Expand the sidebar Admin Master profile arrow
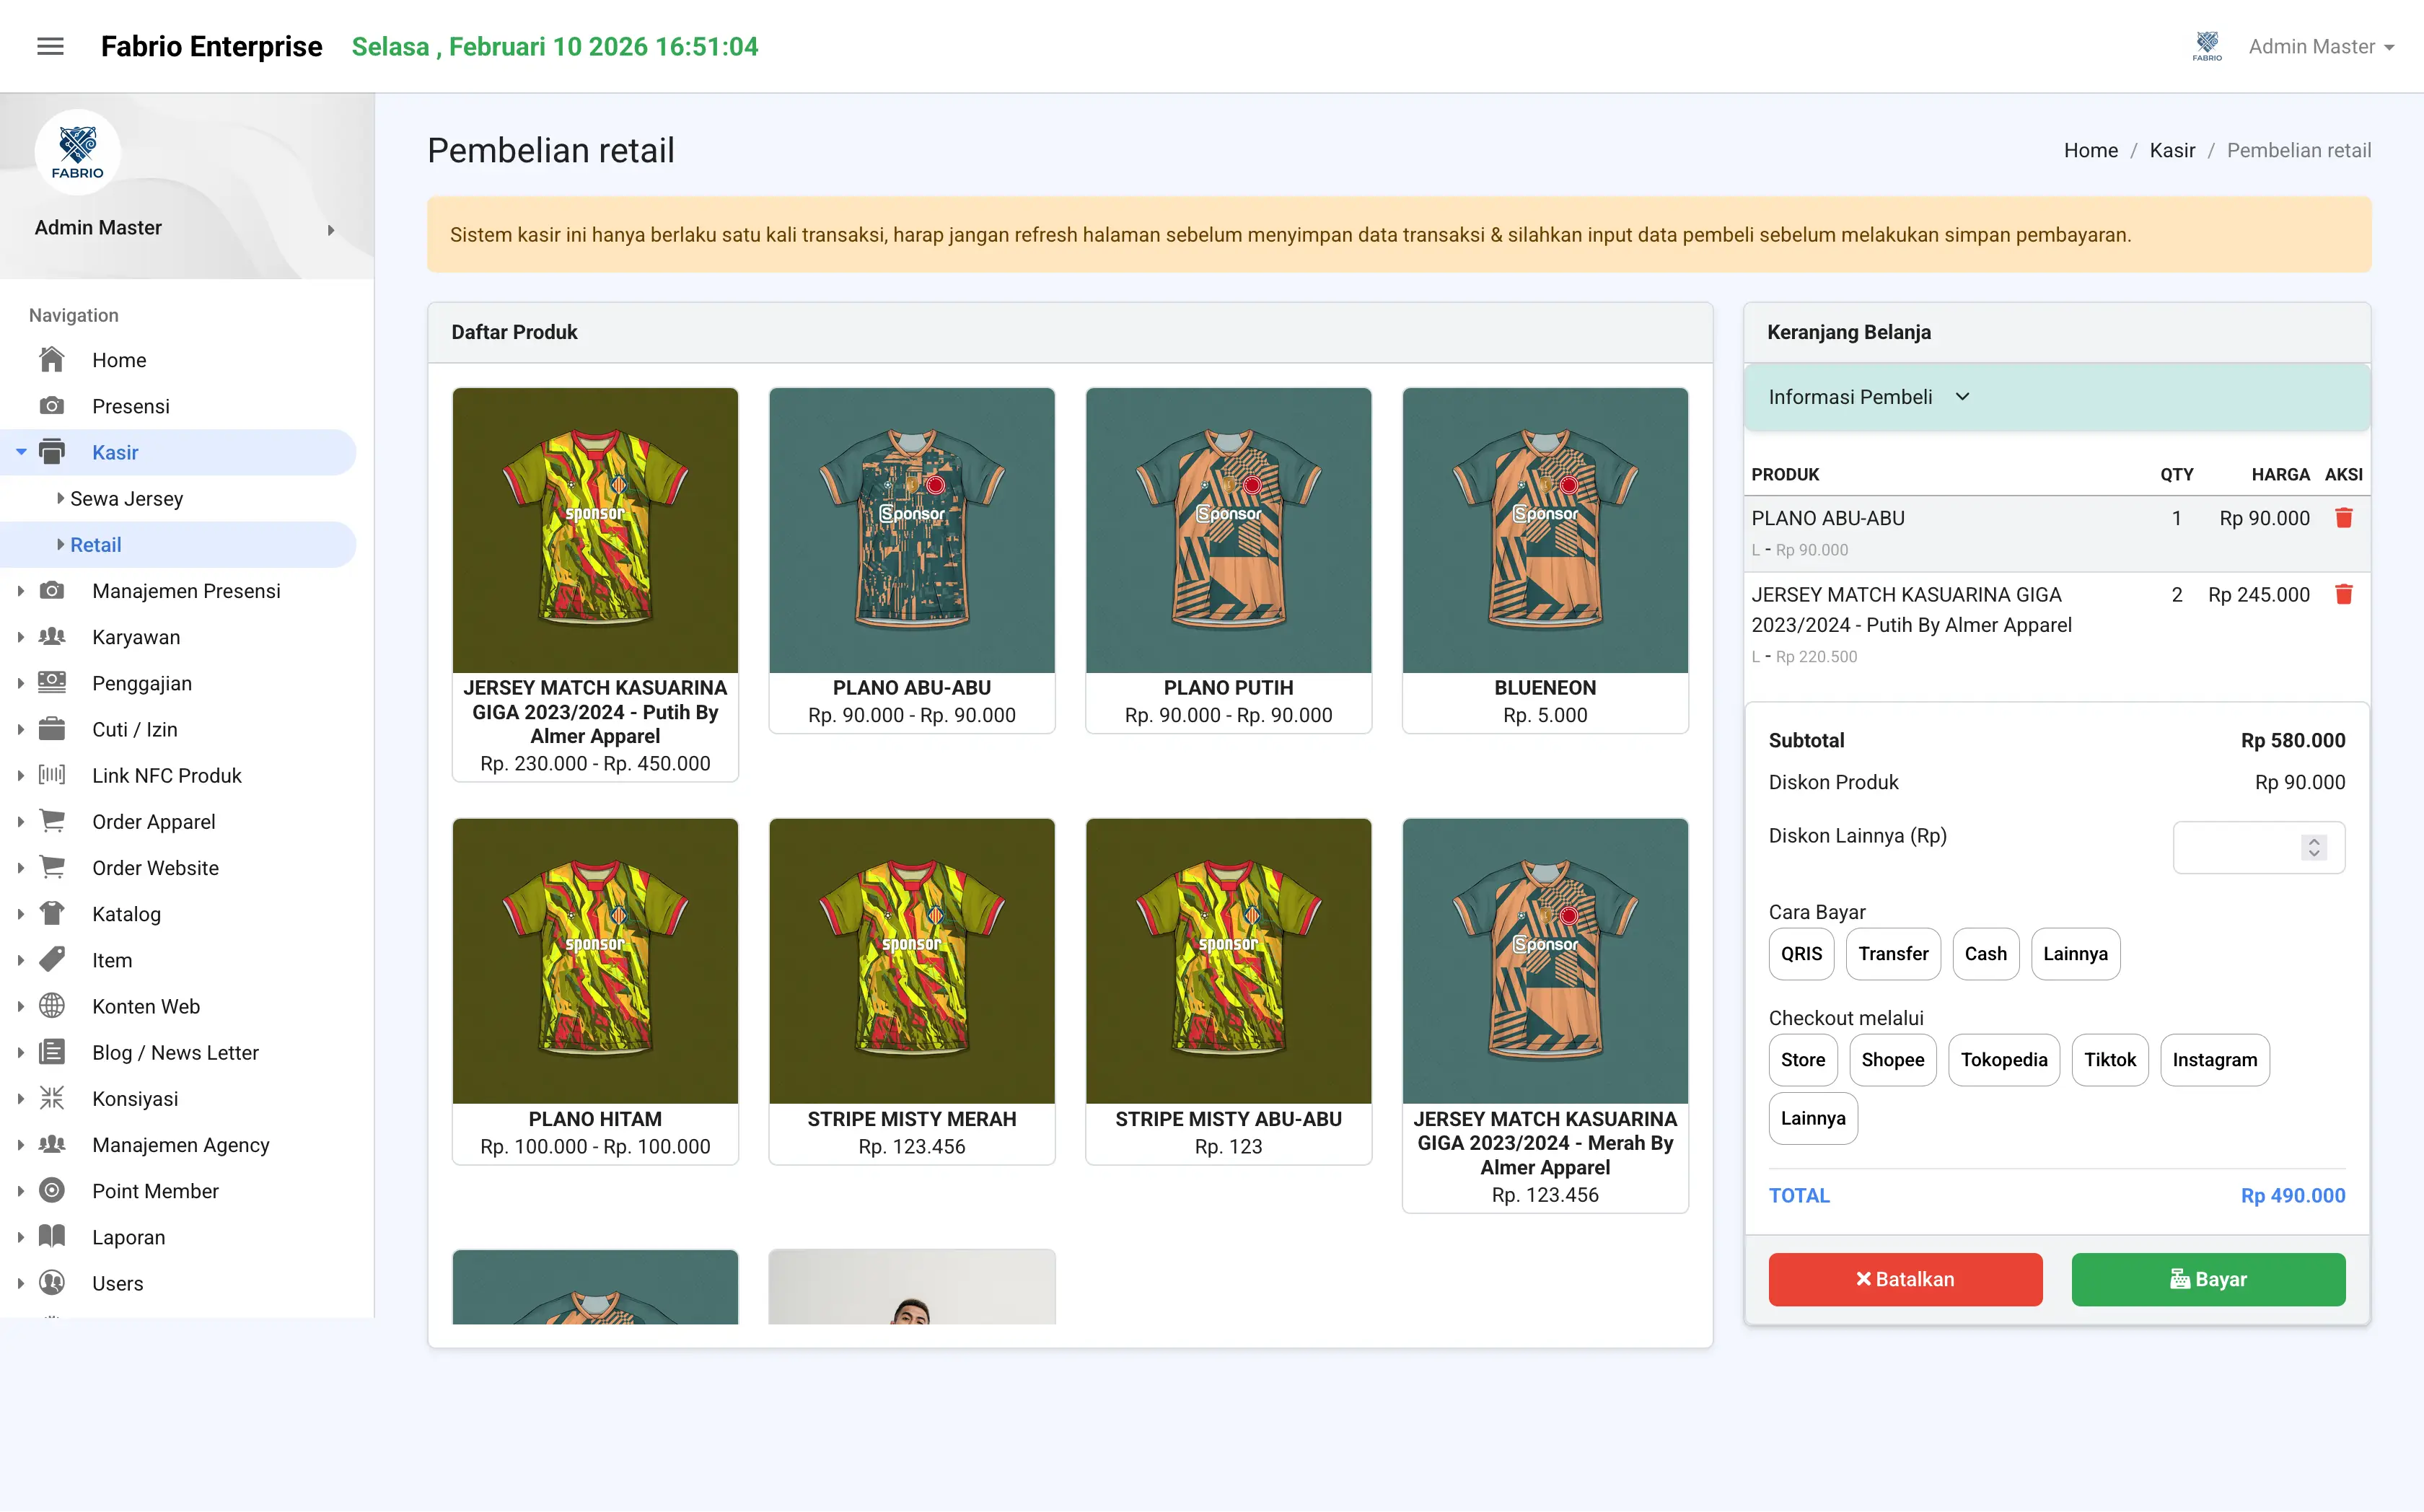2424x1512 pixels. click(x=331, y=229)
